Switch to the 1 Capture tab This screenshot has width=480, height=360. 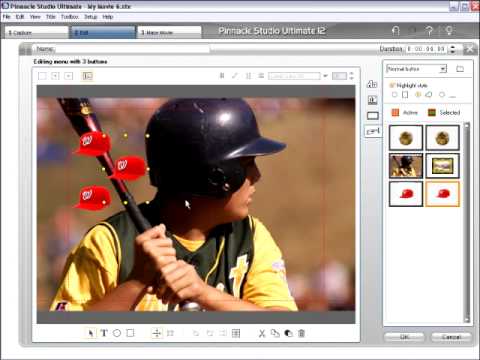(36, 32)
